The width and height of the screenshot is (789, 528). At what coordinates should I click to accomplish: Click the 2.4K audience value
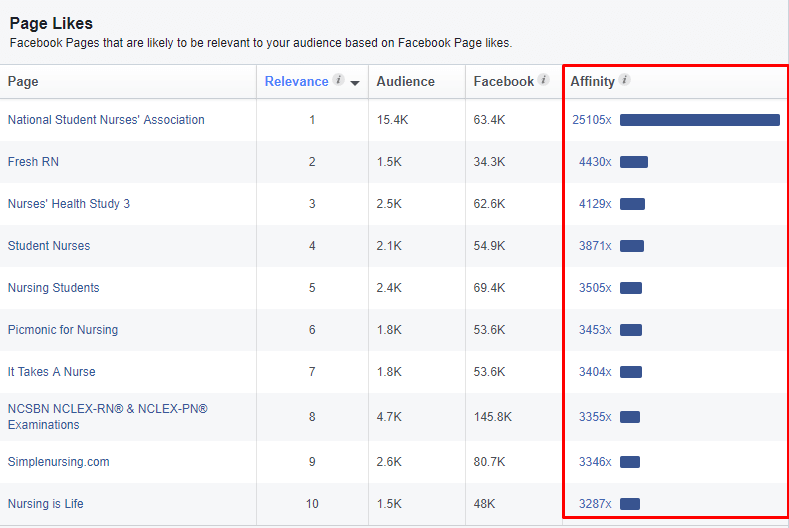coord(389,288)
